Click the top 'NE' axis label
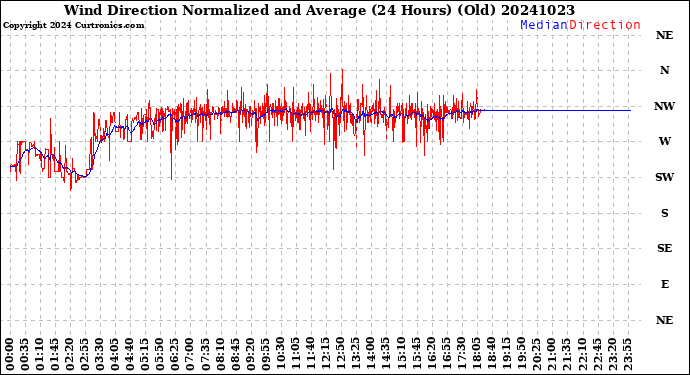690x375 pixels. tap(664, 35)
